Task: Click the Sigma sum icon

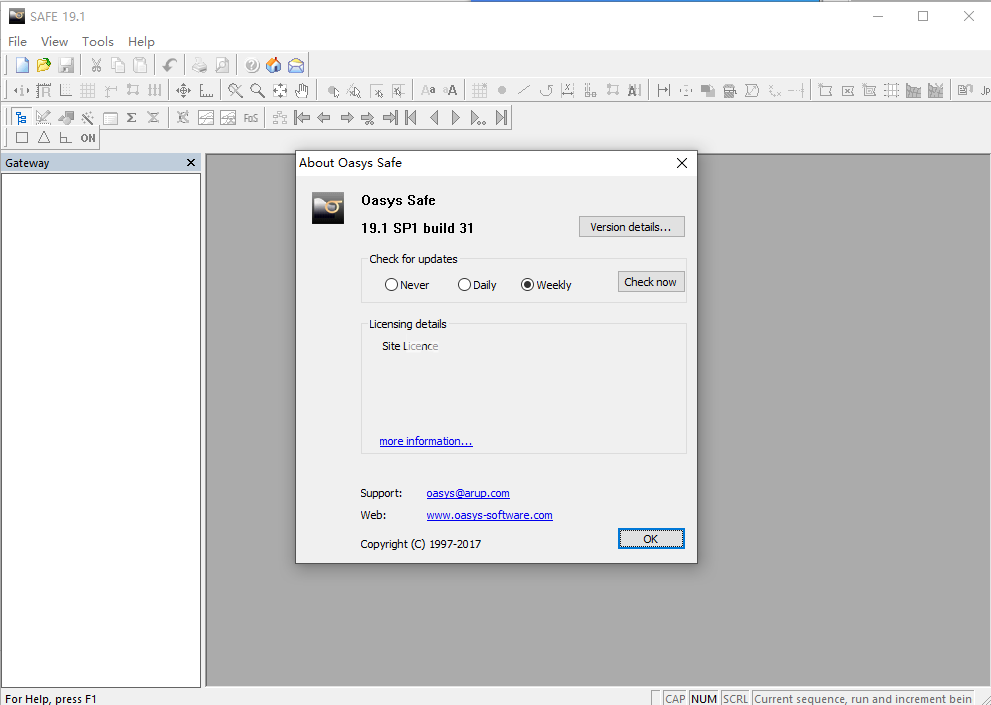Action: (131, 118)
